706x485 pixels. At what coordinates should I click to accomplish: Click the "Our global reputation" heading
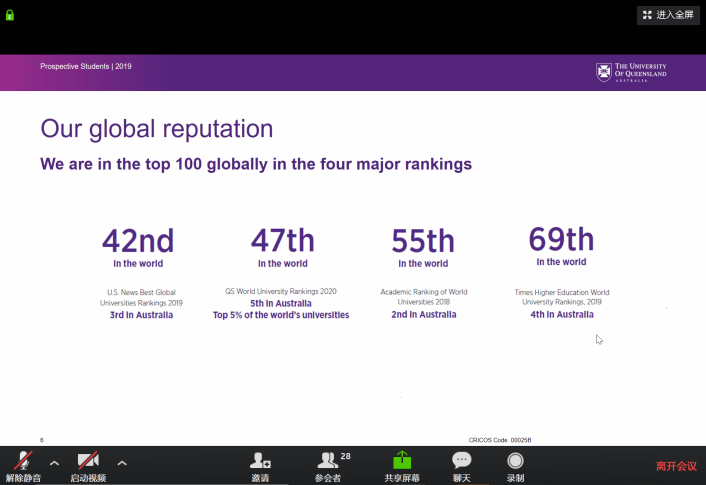(x=157, y=129)
